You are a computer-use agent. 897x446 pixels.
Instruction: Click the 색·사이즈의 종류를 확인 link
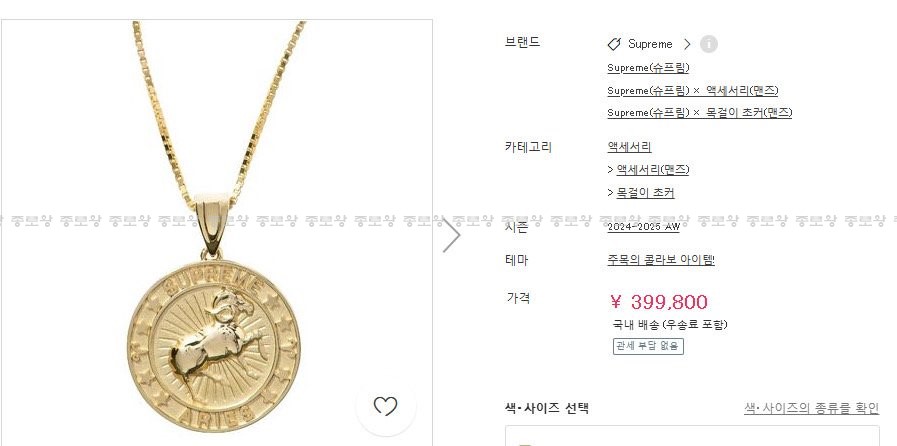pyautogui.click(x=811, y=408)
